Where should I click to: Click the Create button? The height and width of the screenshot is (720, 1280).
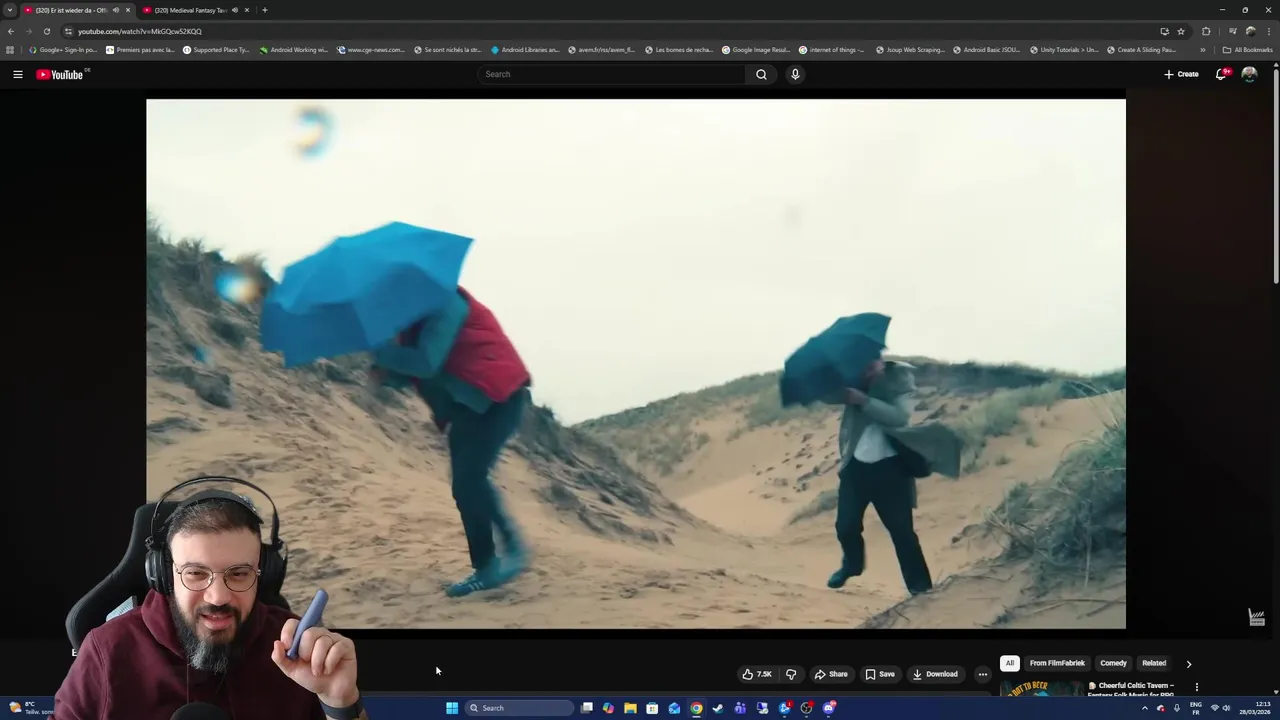coord(1181,74)
